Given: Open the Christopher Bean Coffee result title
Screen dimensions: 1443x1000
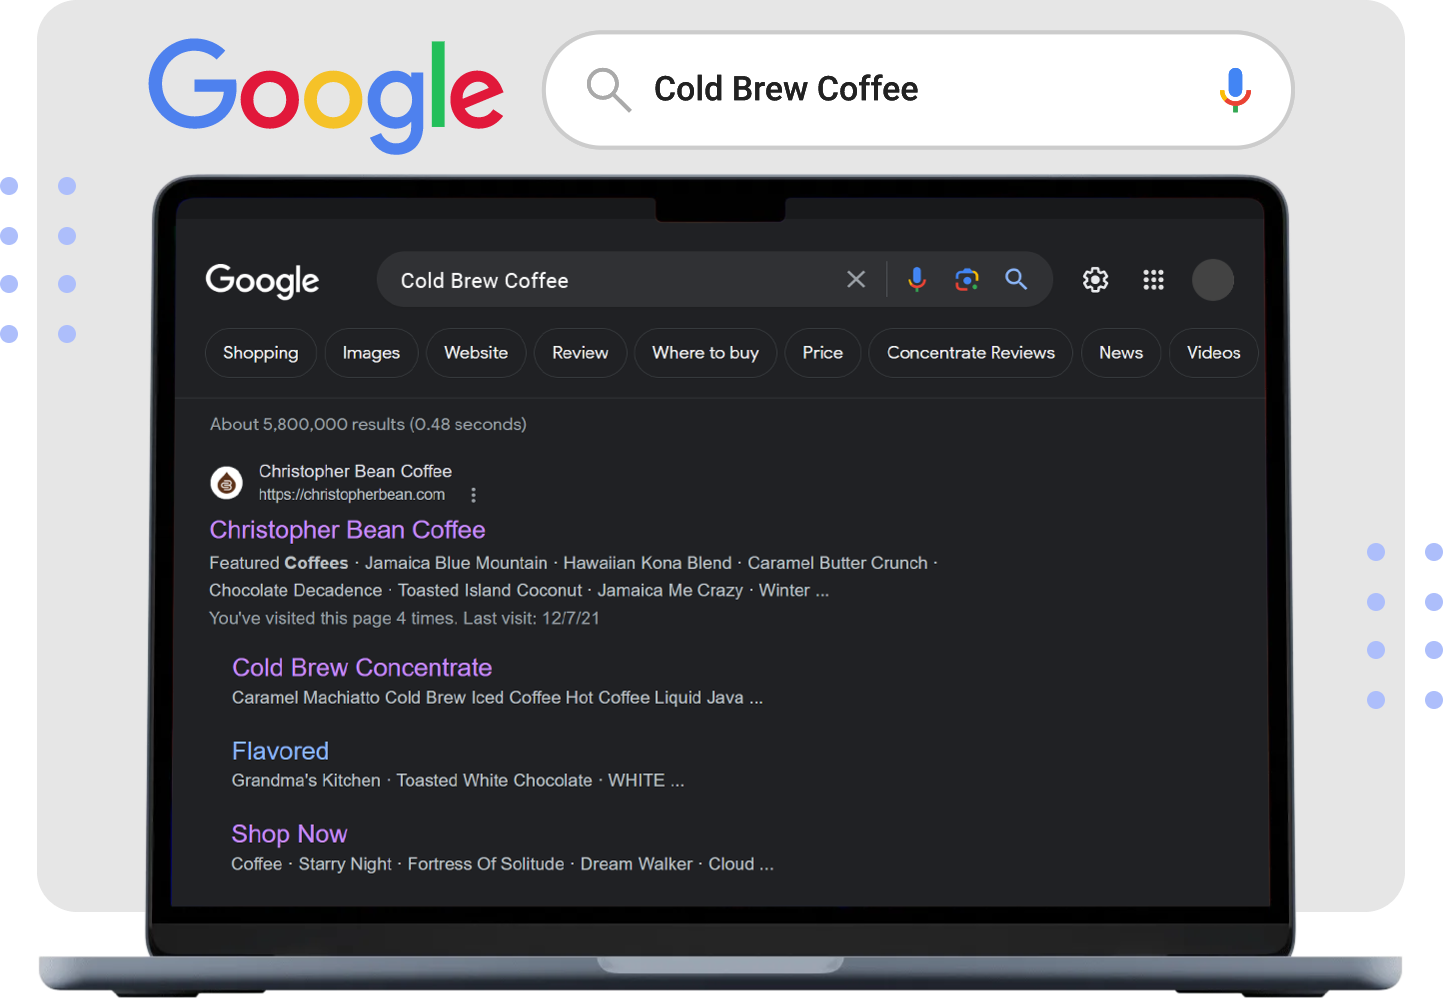Looking at the screenshot, I should tap(347, 530).
